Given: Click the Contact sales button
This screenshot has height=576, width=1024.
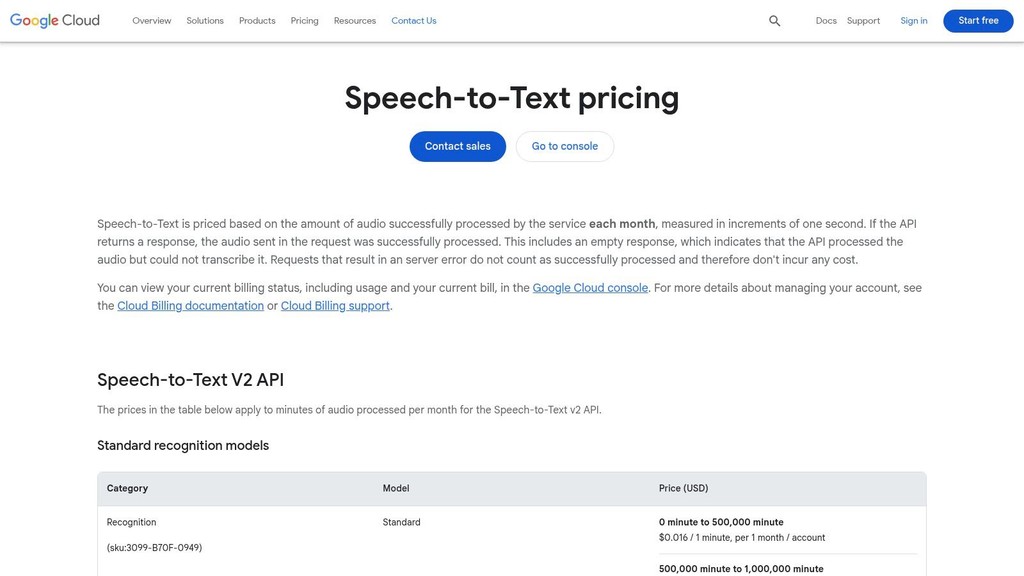Looking at the screenshot, I should [x=457, y=146].
